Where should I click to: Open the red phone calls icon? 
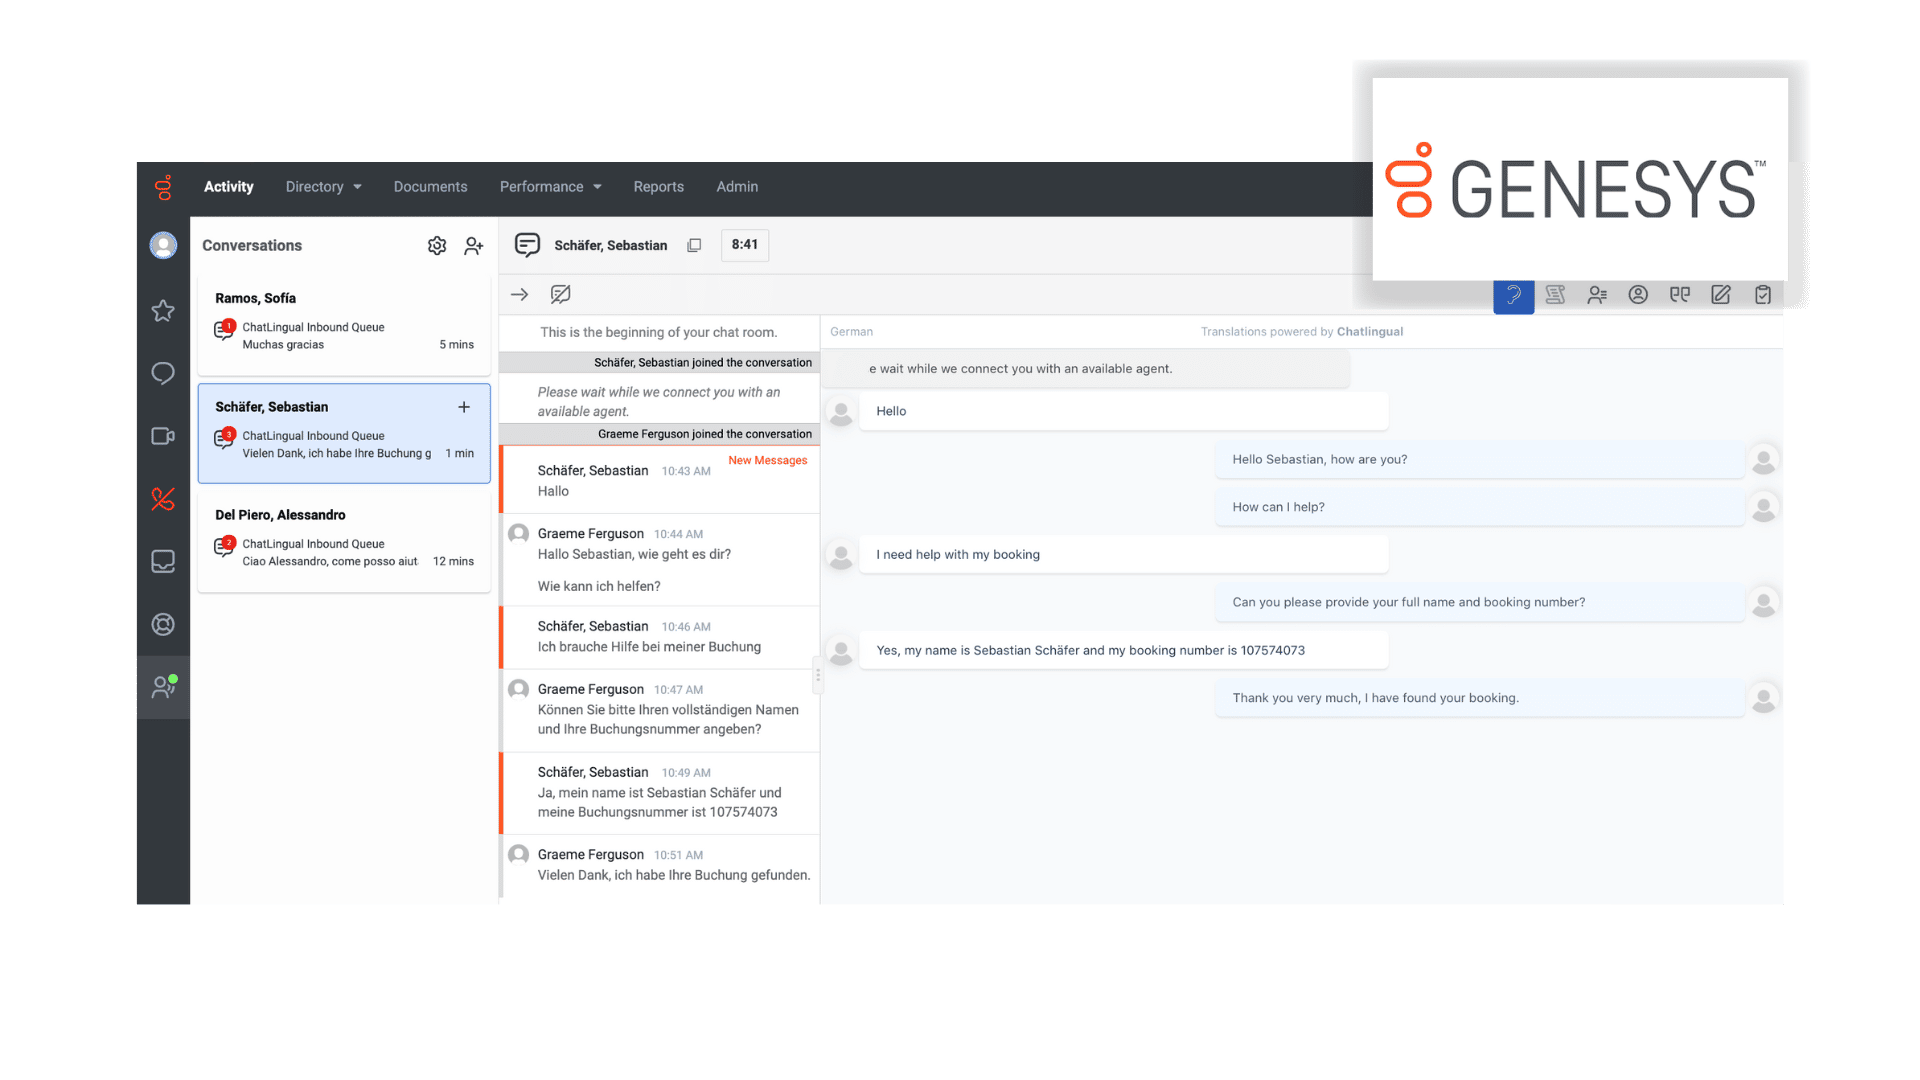coord(163,499)
